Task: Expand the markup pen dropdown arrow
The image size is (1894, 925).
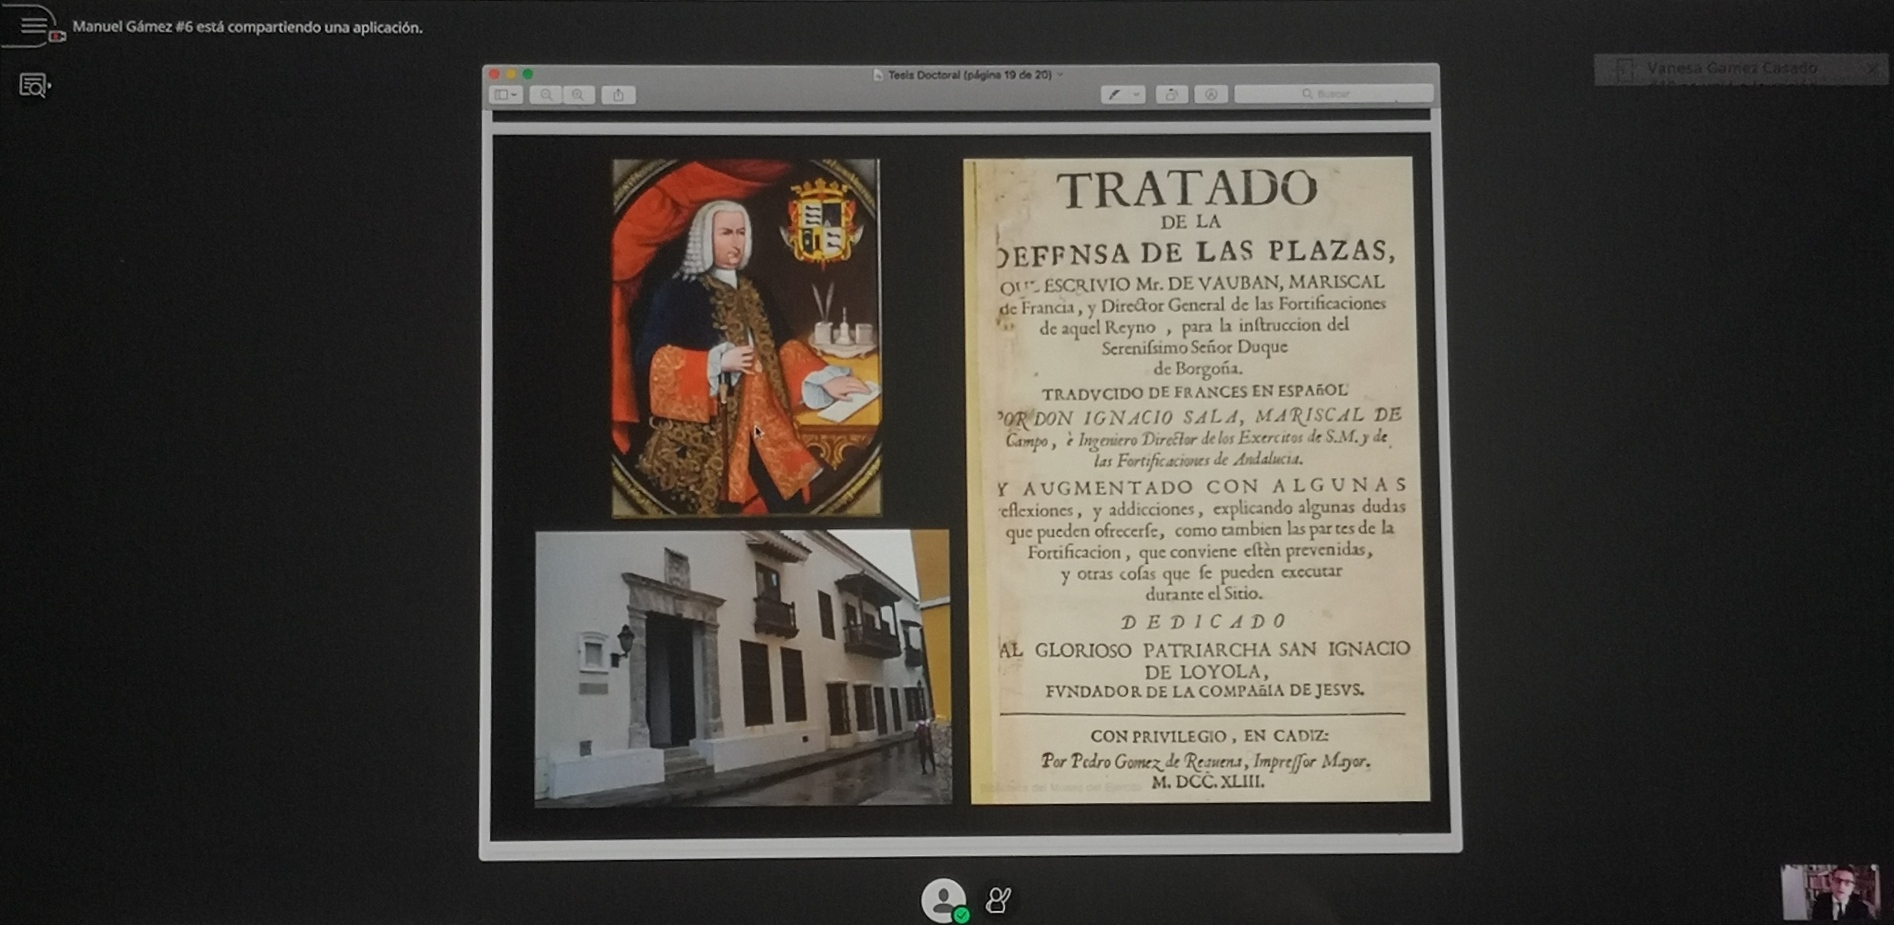Action: point(1136,94)
